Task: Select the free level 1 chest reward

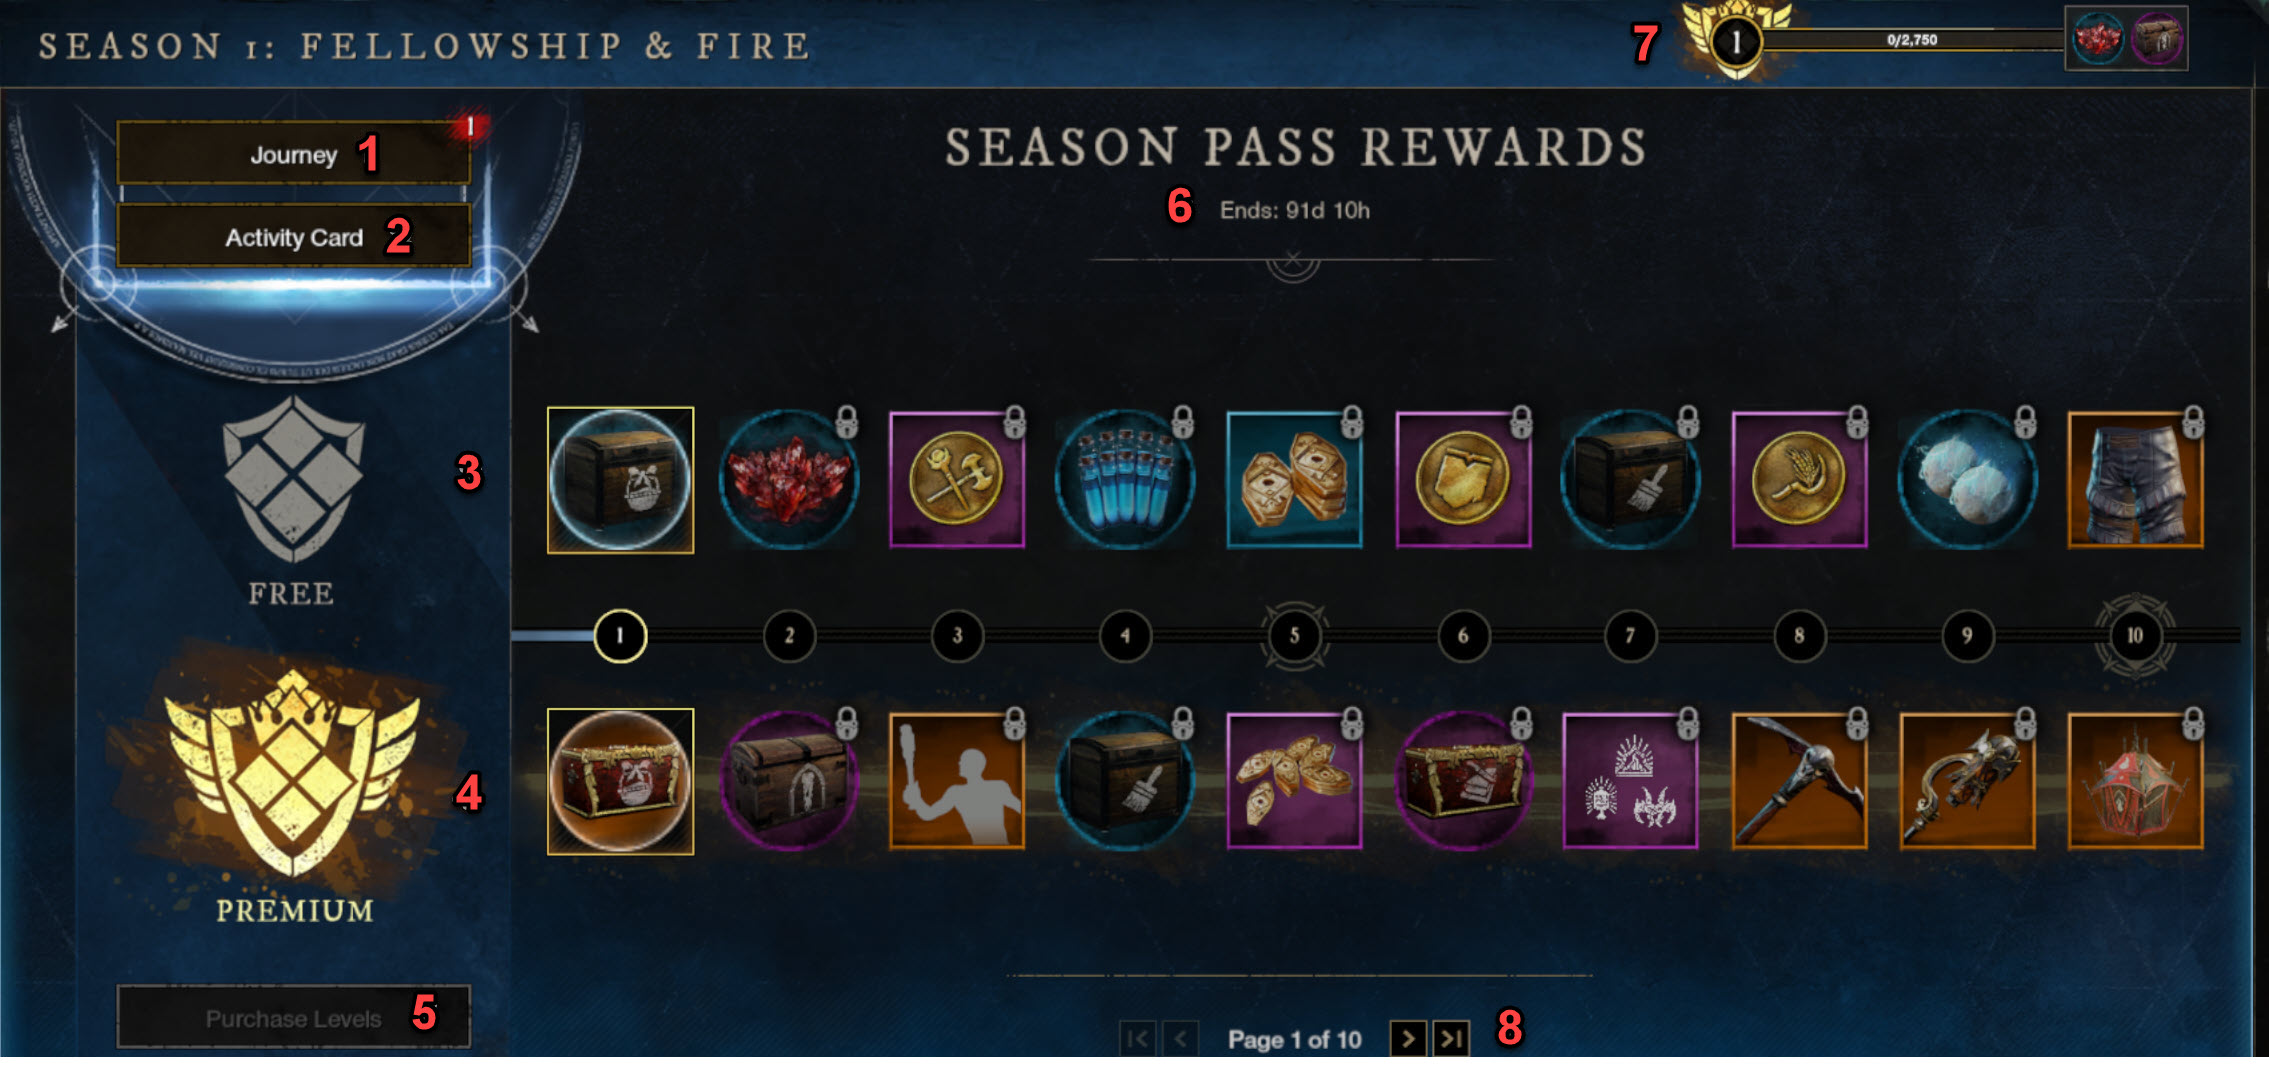Action: pos(620,480)
